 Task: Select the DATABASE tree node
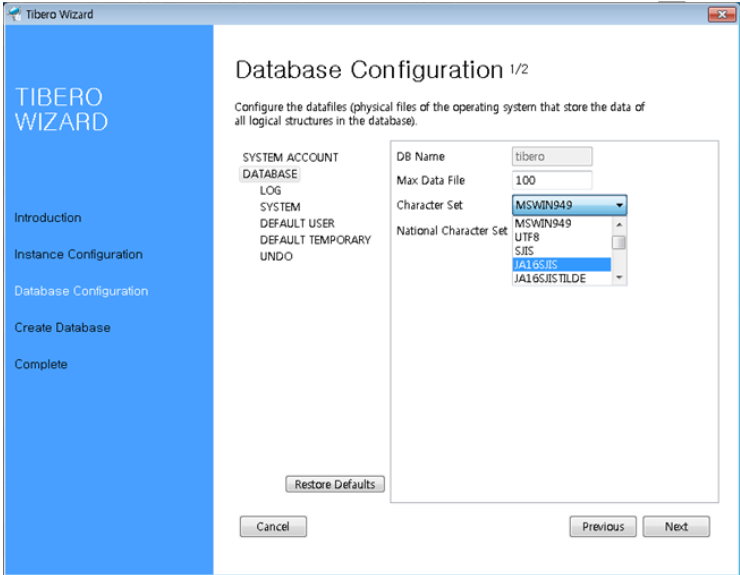[x=269, y=174]
